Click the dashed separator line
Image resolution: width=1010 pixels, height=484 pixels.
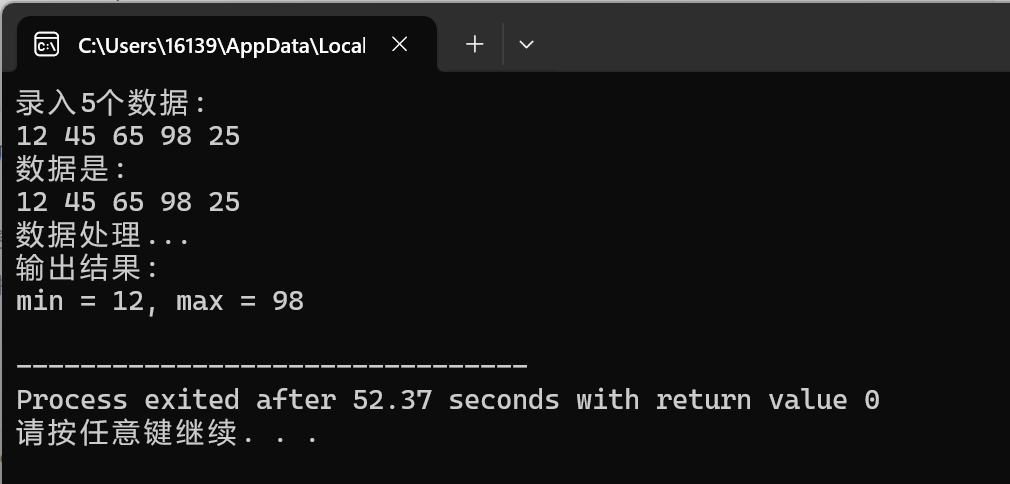tap(272, 366)
